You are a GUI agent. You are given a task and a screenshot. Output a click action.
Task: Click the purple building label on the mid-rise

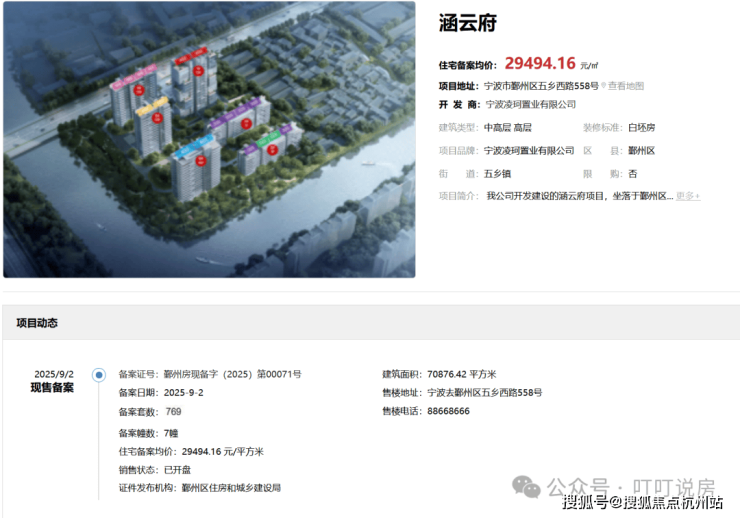pyautogui.click(x=235, y=113)
